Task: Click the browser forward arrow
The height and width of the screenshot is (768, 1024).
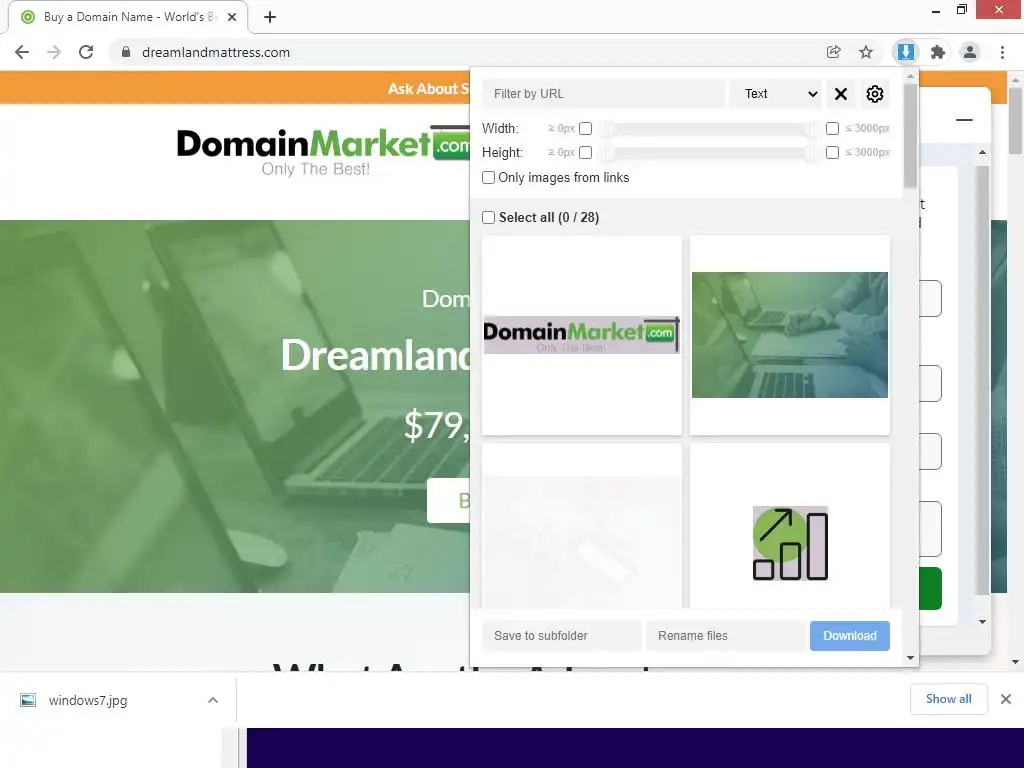Action: tap(54, 52)
